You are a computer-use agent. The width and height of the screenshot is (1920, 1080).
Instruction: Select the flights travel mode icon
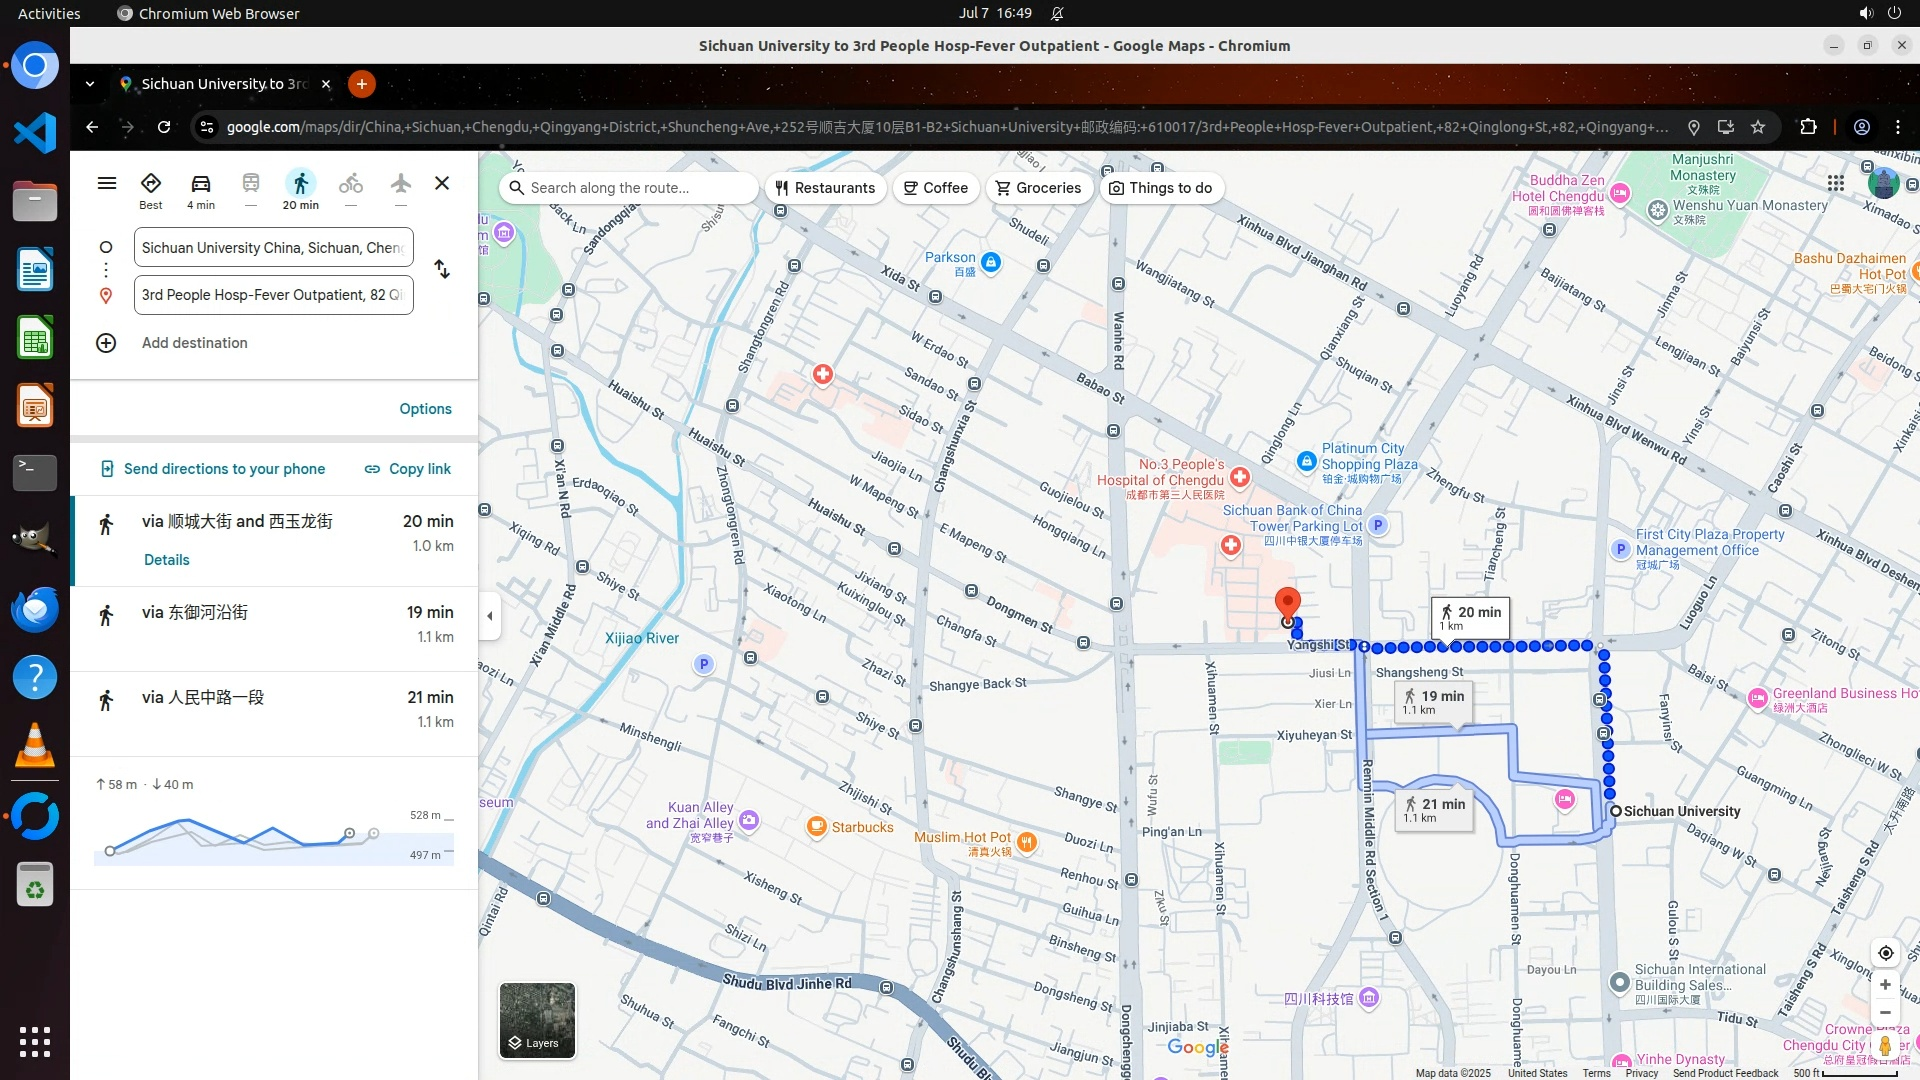click(x=400, y=185)
